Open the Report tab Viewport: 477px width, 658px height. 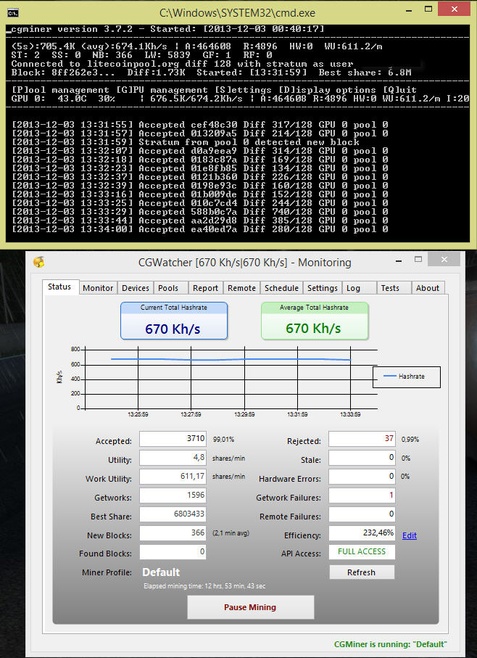pyautogui.click(x=205, y=288)
